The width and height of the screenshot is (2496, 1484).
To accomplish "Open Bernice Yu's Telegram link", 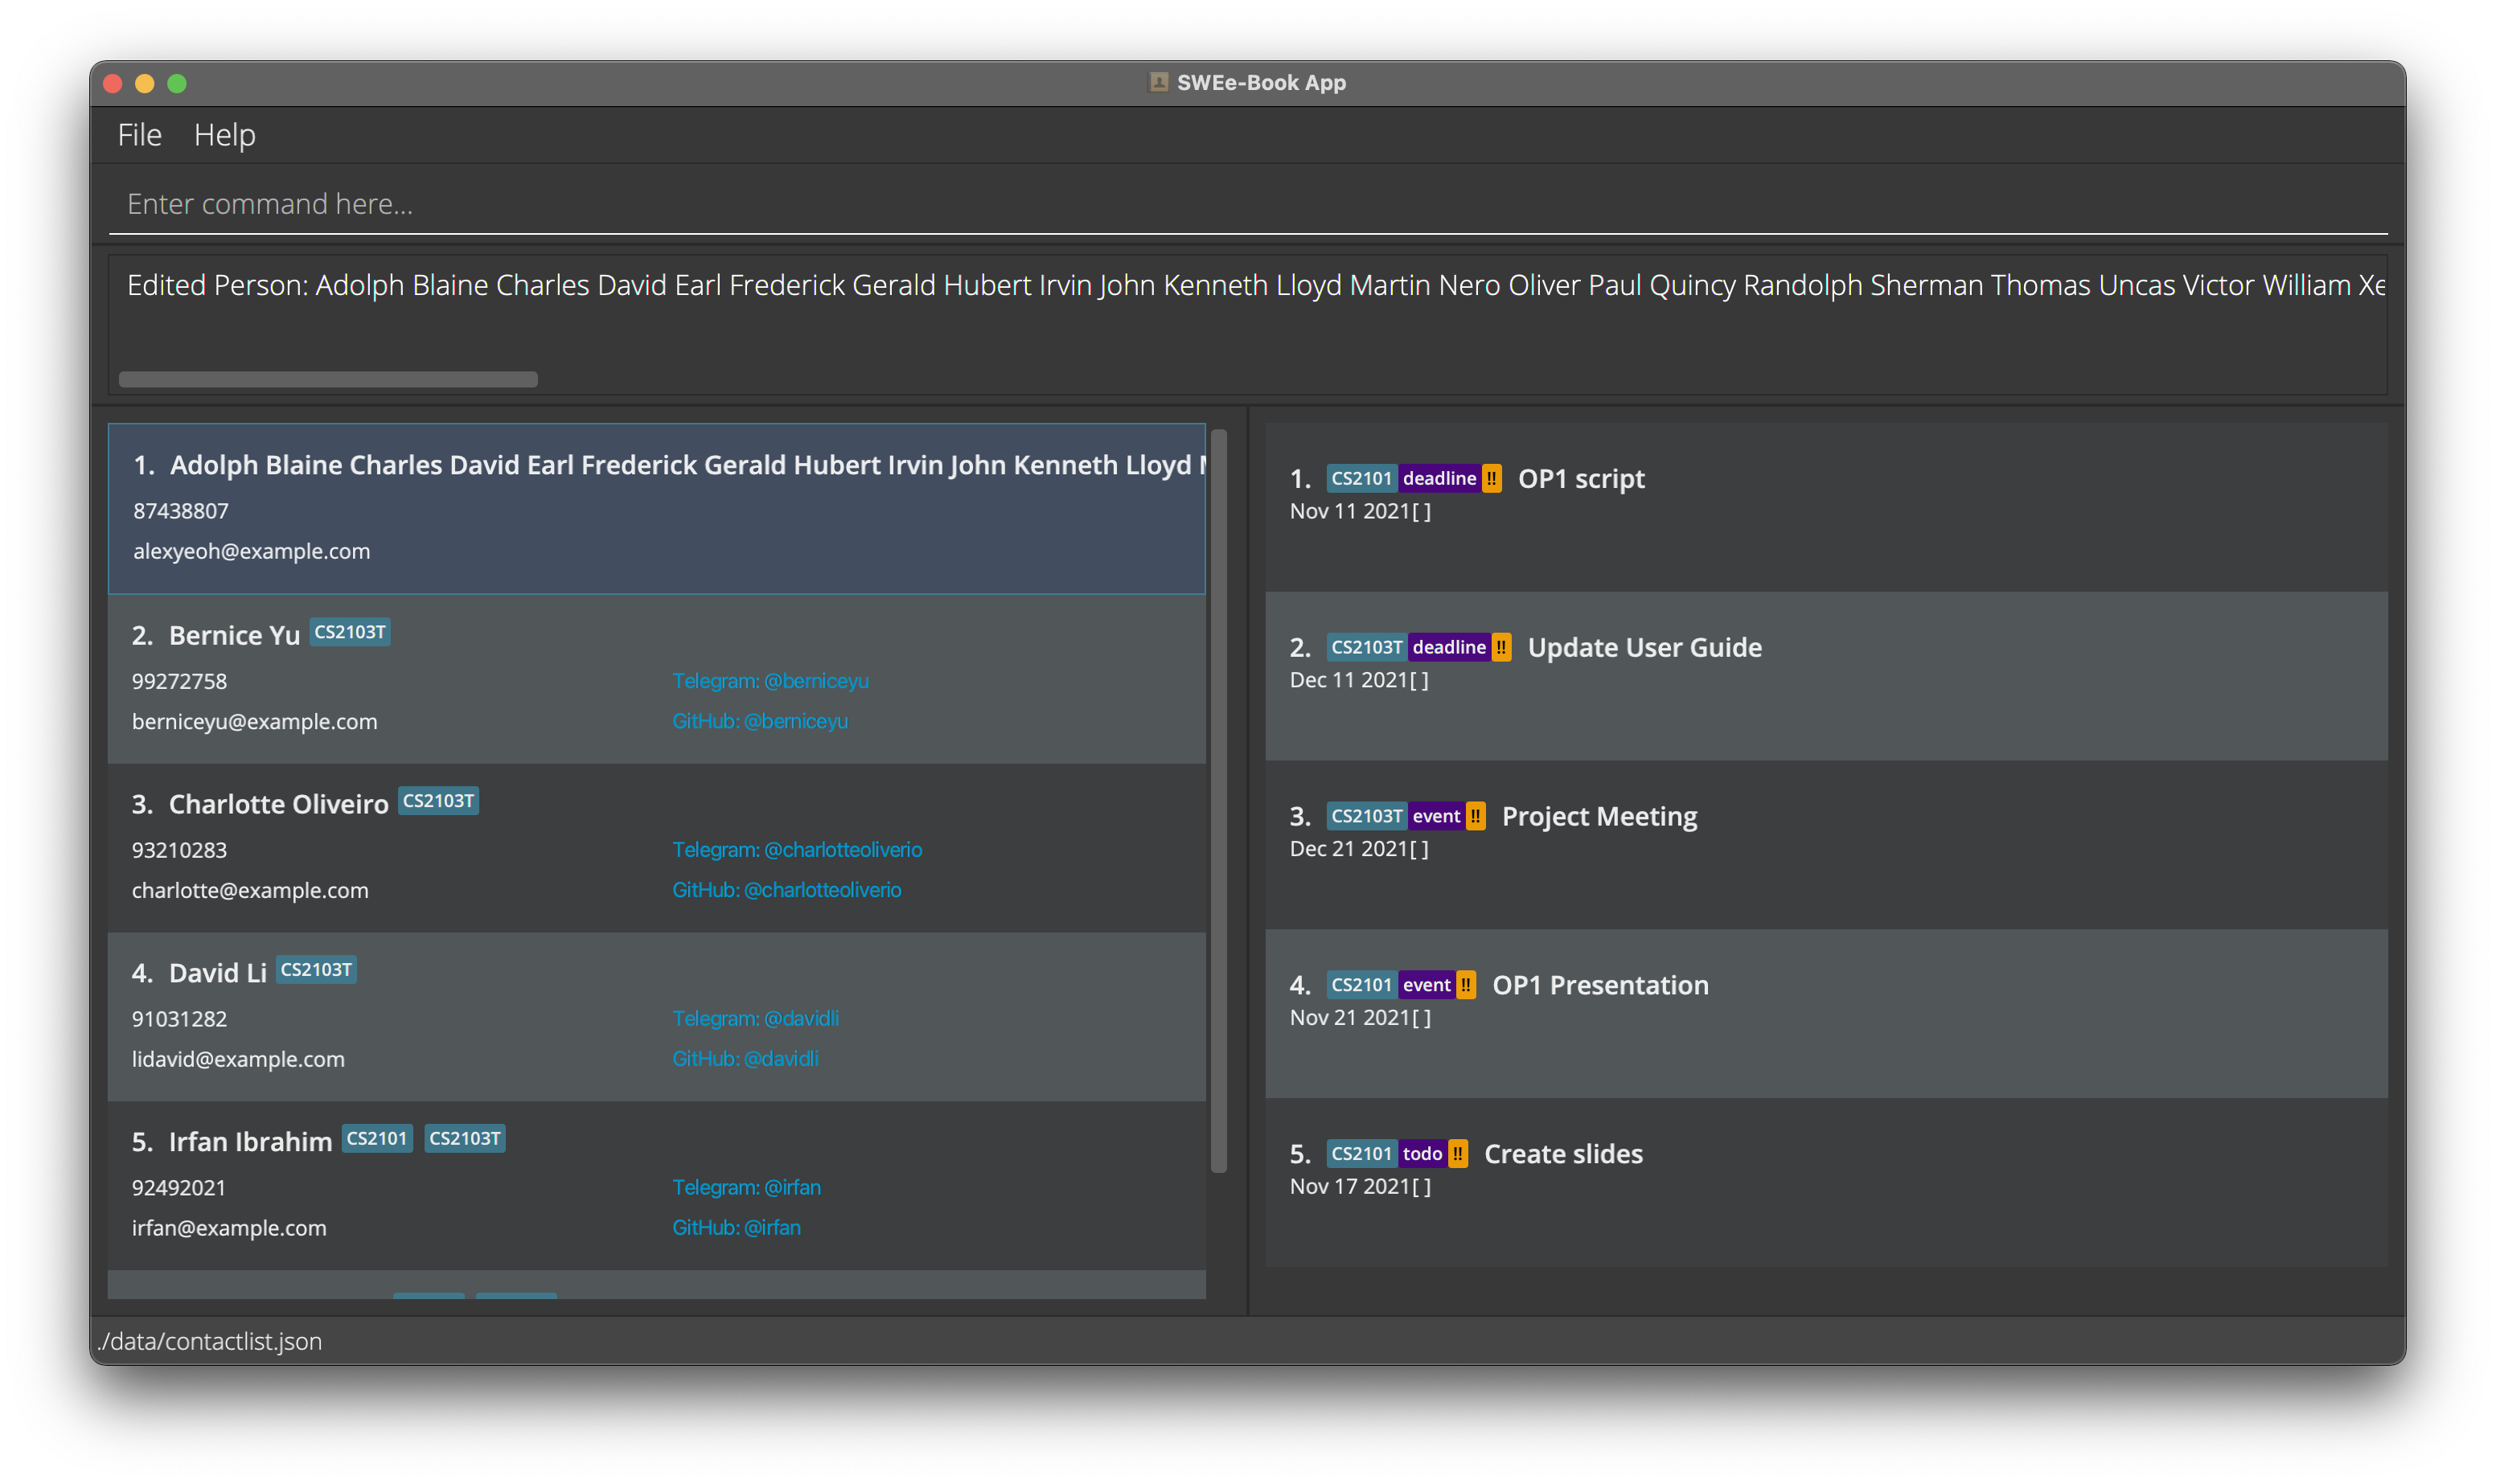I will point(770,681).
